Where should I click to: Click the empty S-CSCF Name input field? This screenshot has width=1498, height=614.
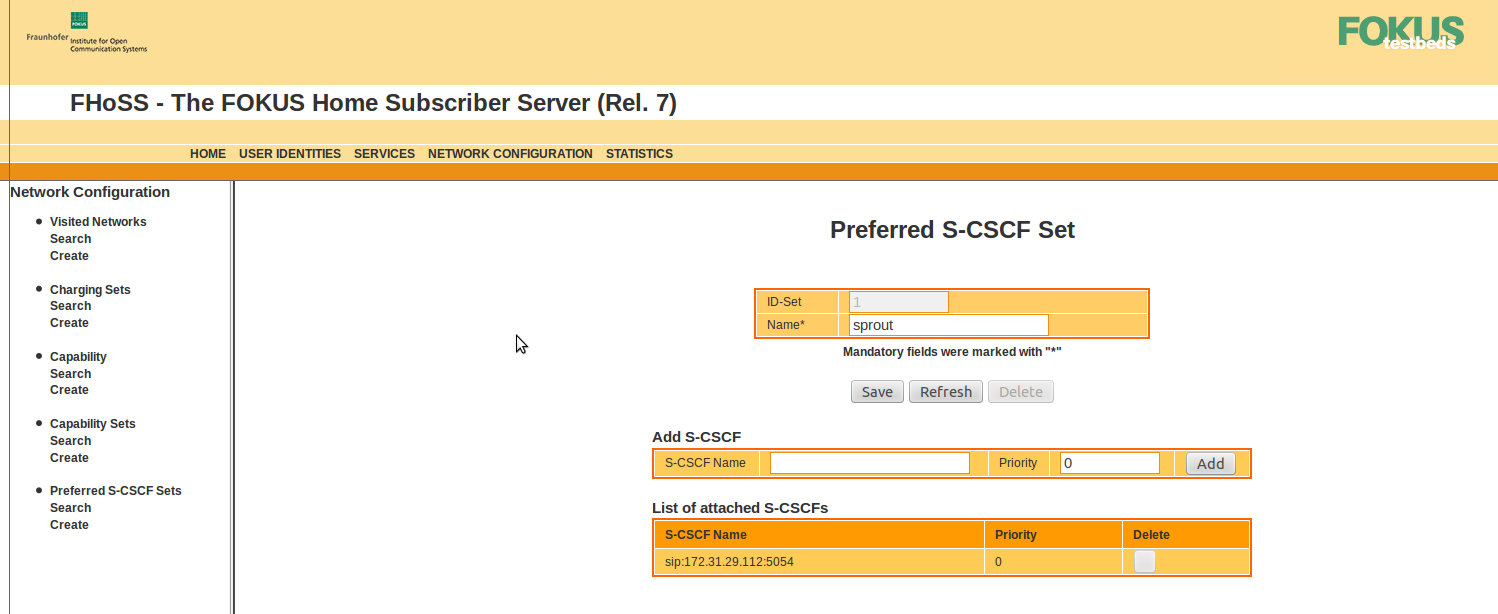pyautogui.click(x=868, y=462)
